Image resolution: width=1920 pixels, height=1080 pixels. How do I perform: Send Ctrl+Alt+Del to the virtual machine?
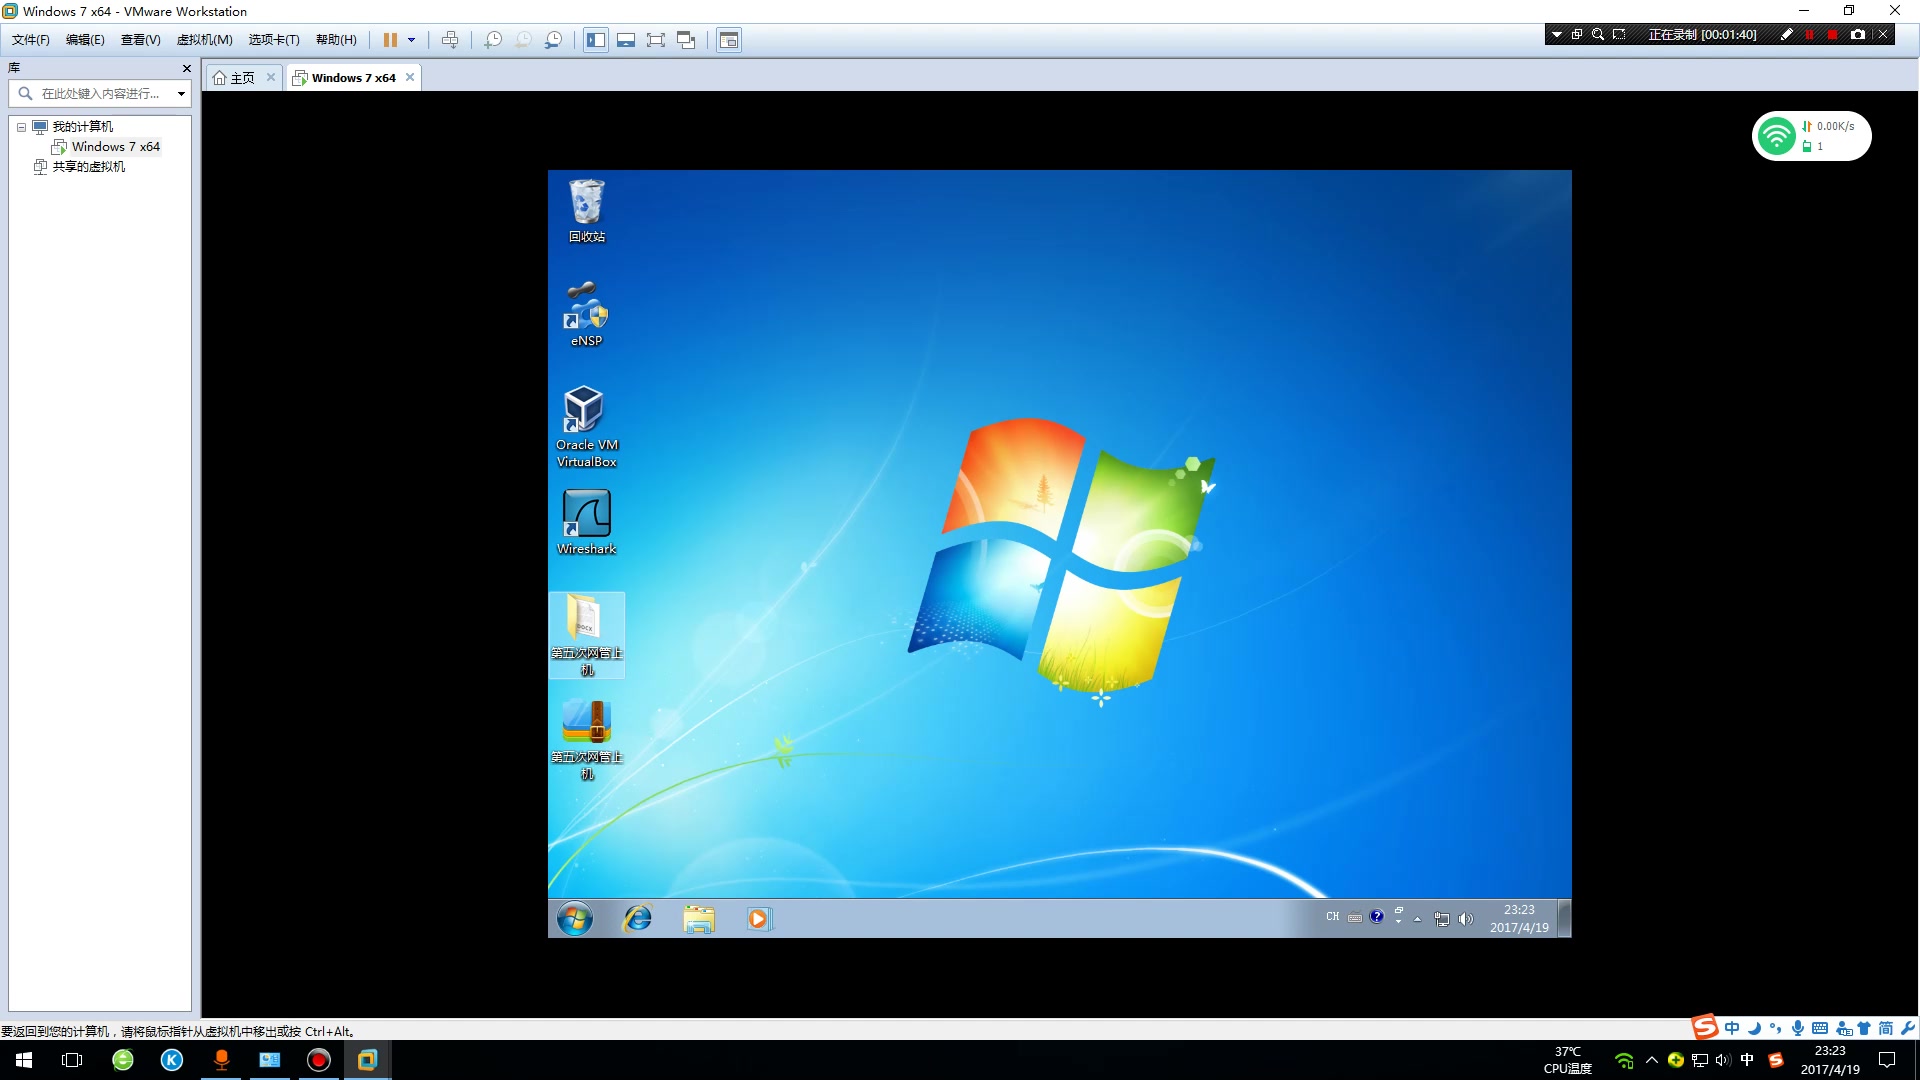coord(450,40)
